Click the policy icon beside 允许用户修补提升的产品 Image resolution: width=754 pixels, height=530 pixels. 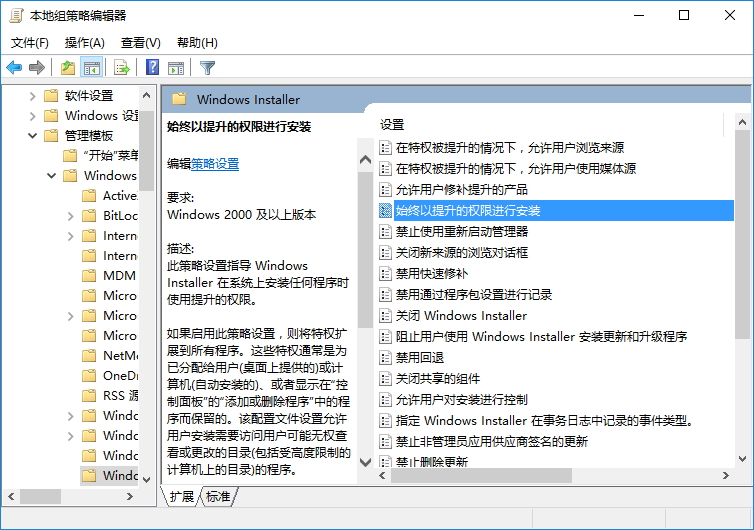click(385, 189)
